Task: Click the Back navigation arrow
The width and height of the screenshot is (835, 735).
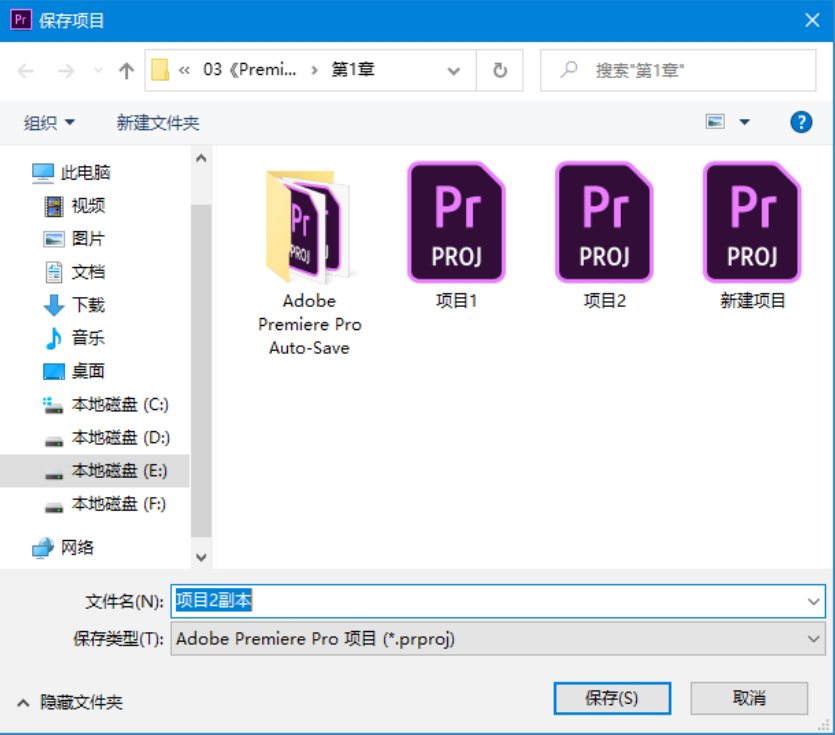Action: [26, 71]
